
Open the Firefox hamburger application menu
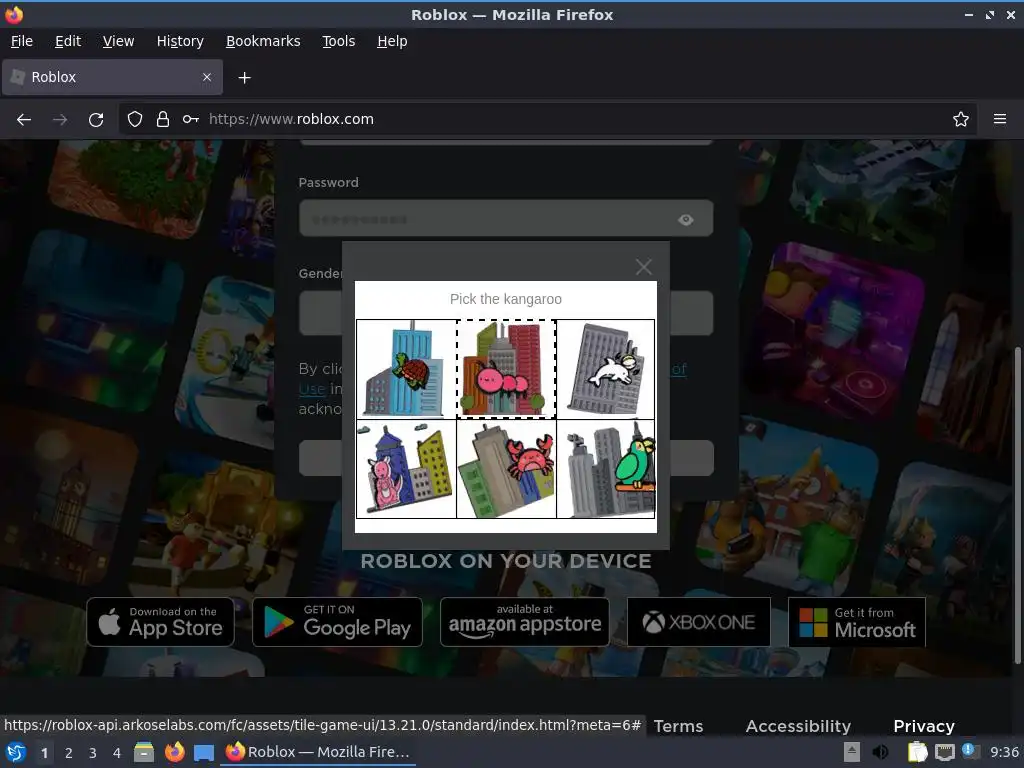(x=999, y=119)
